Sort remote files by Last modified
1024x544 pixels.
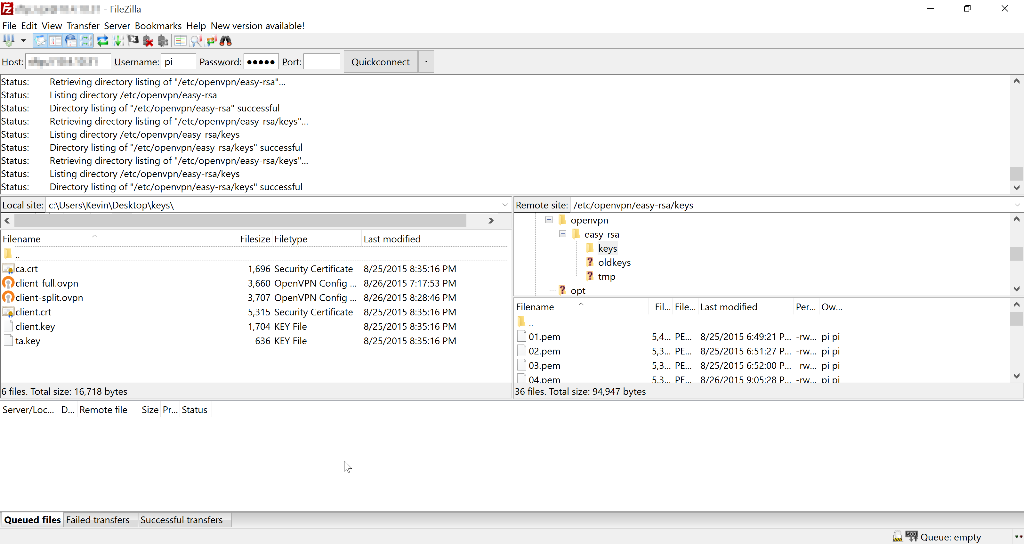pyautogui.click(x=729, y=307)
